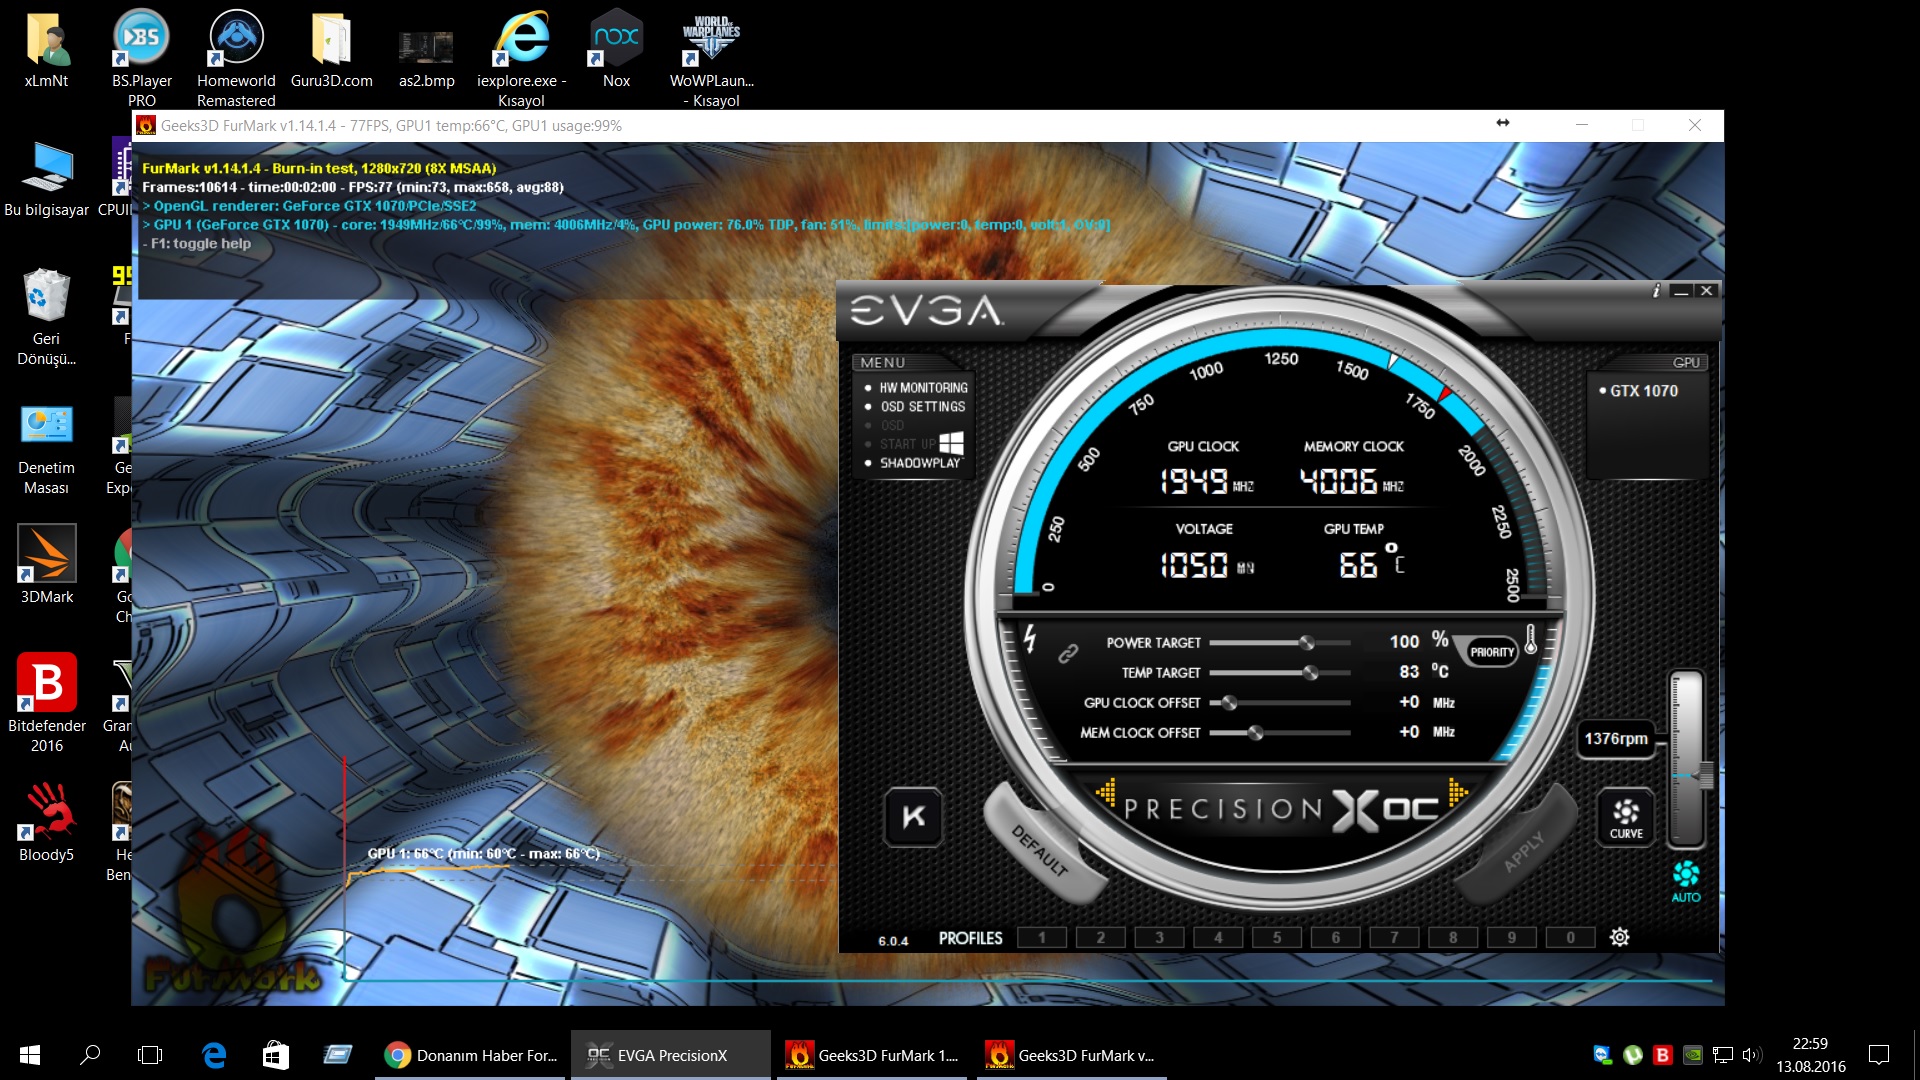Click the volume icon in system tray
Viewport: 1920px width, 1080px height.
coord(1751,1054)
